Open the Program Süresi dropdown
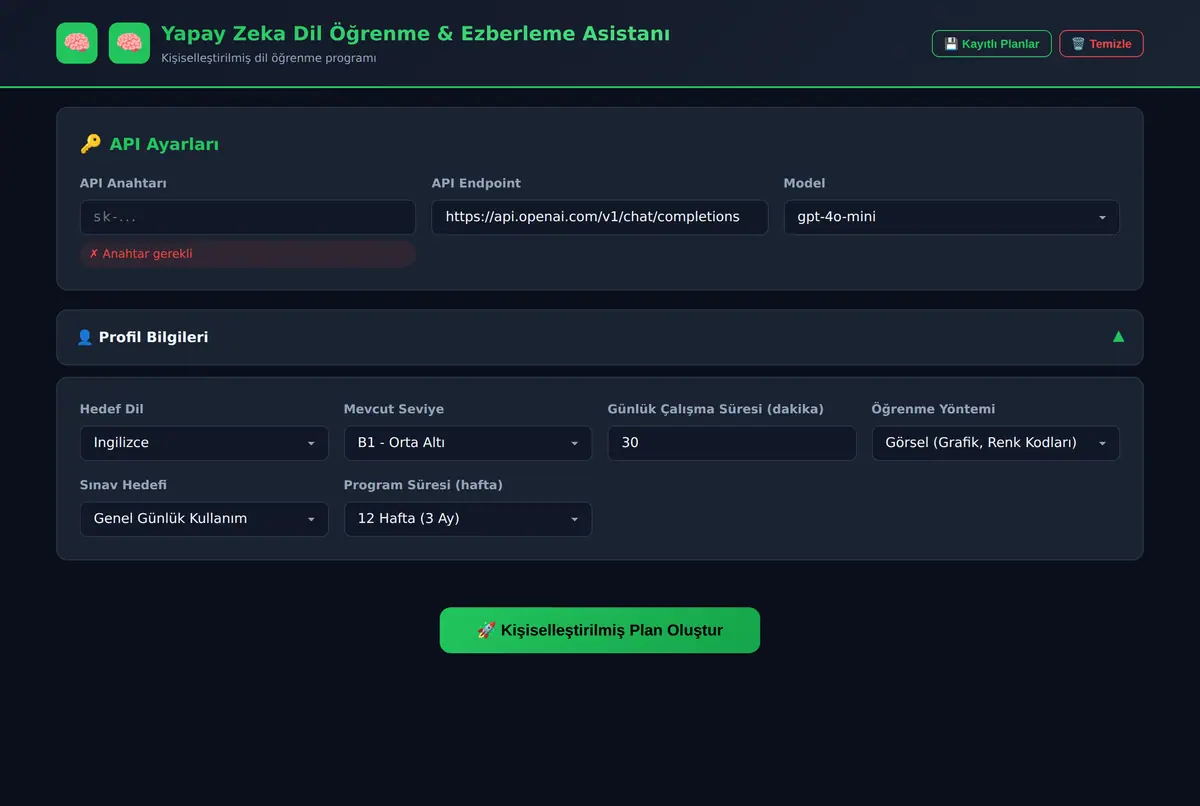 coord(468,519)
